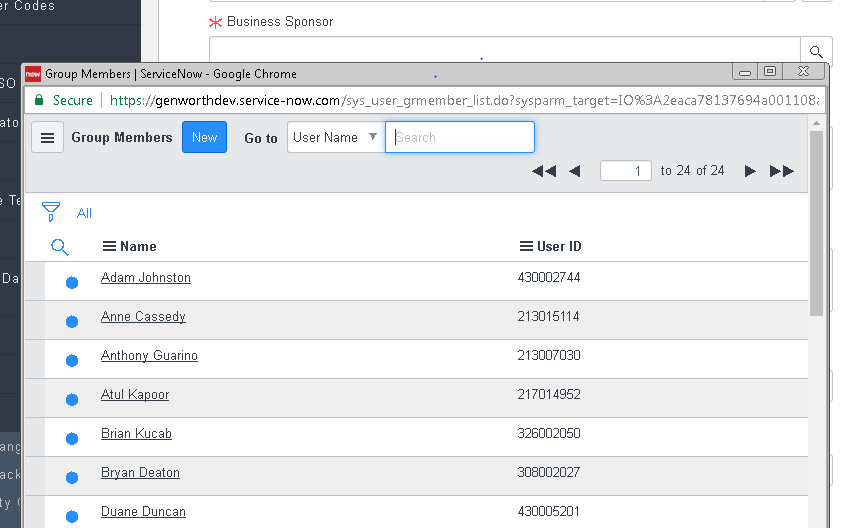The height and width of the screenshot is (528, 852).
Task: Sort by the User ID column header
Action: point(559,247)
